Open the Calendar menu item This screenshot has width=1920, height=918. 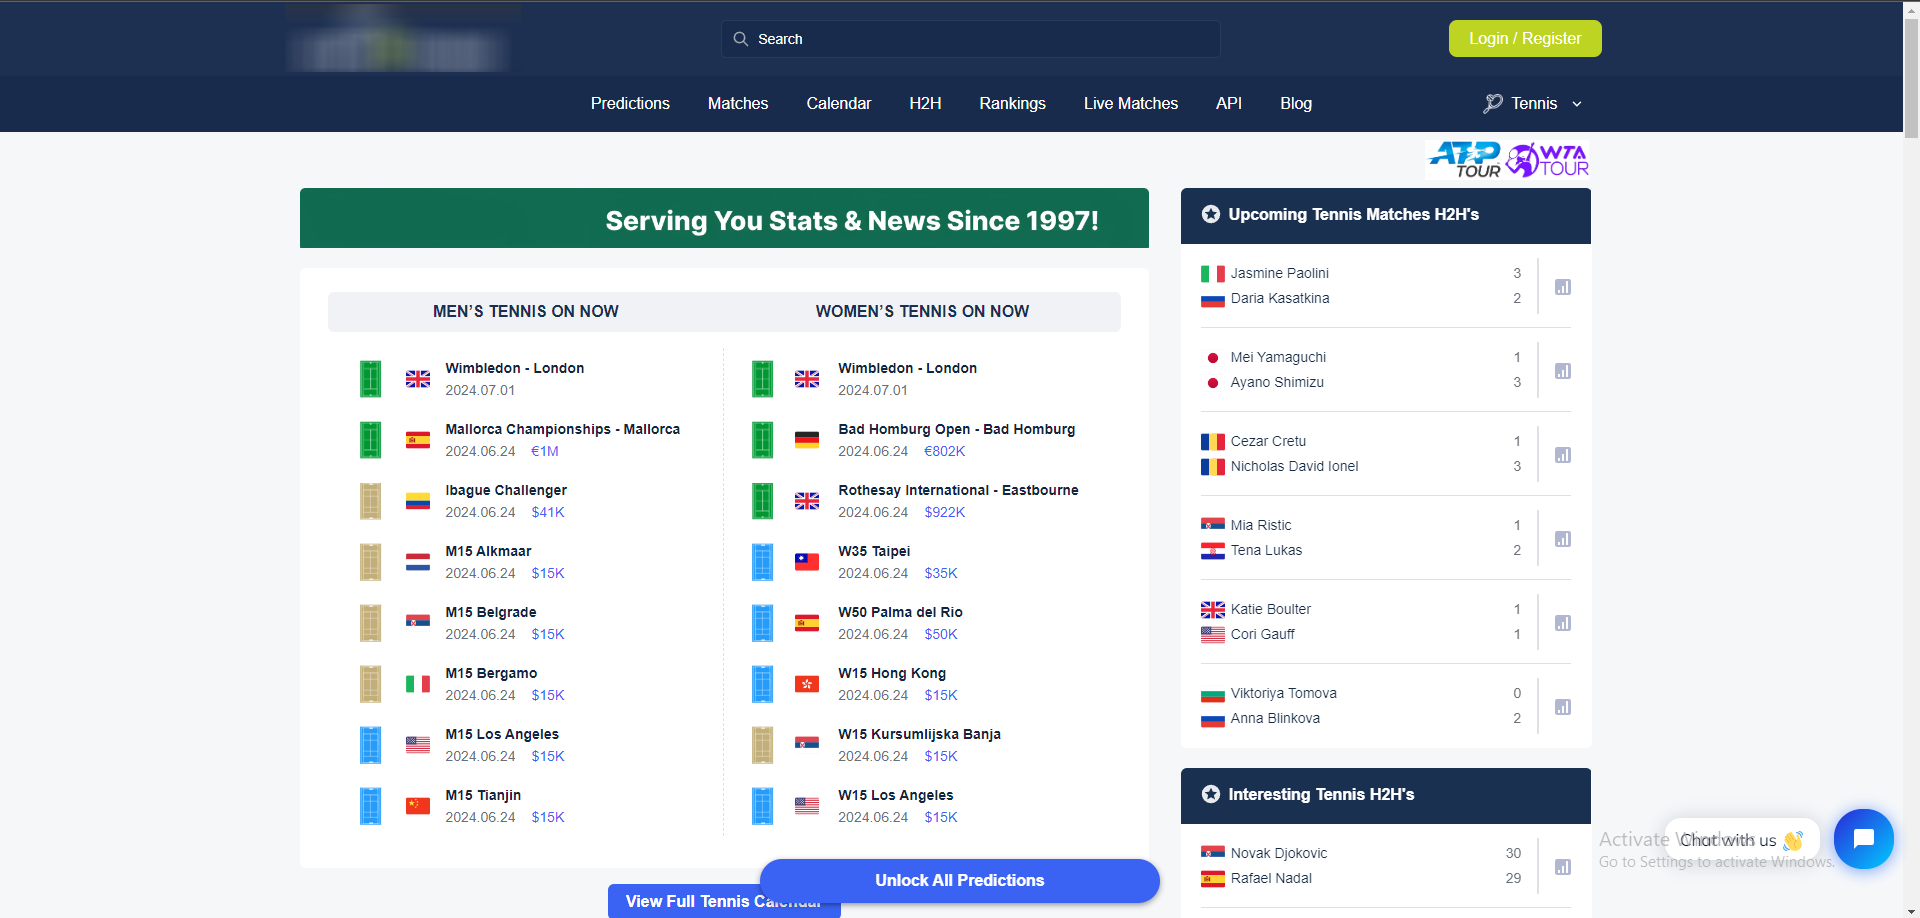[839, 104]
